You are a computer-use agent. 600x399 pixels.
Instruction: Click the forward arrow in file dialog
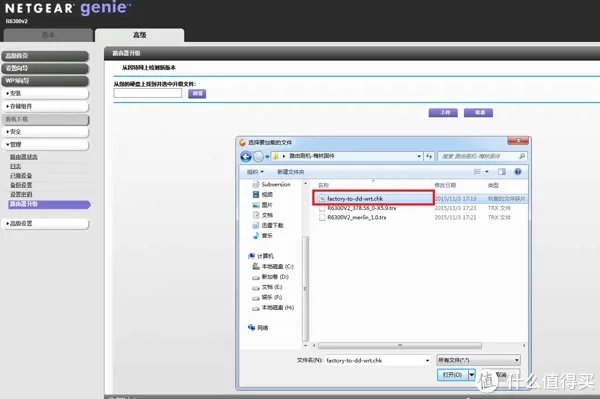coord(258,156)
